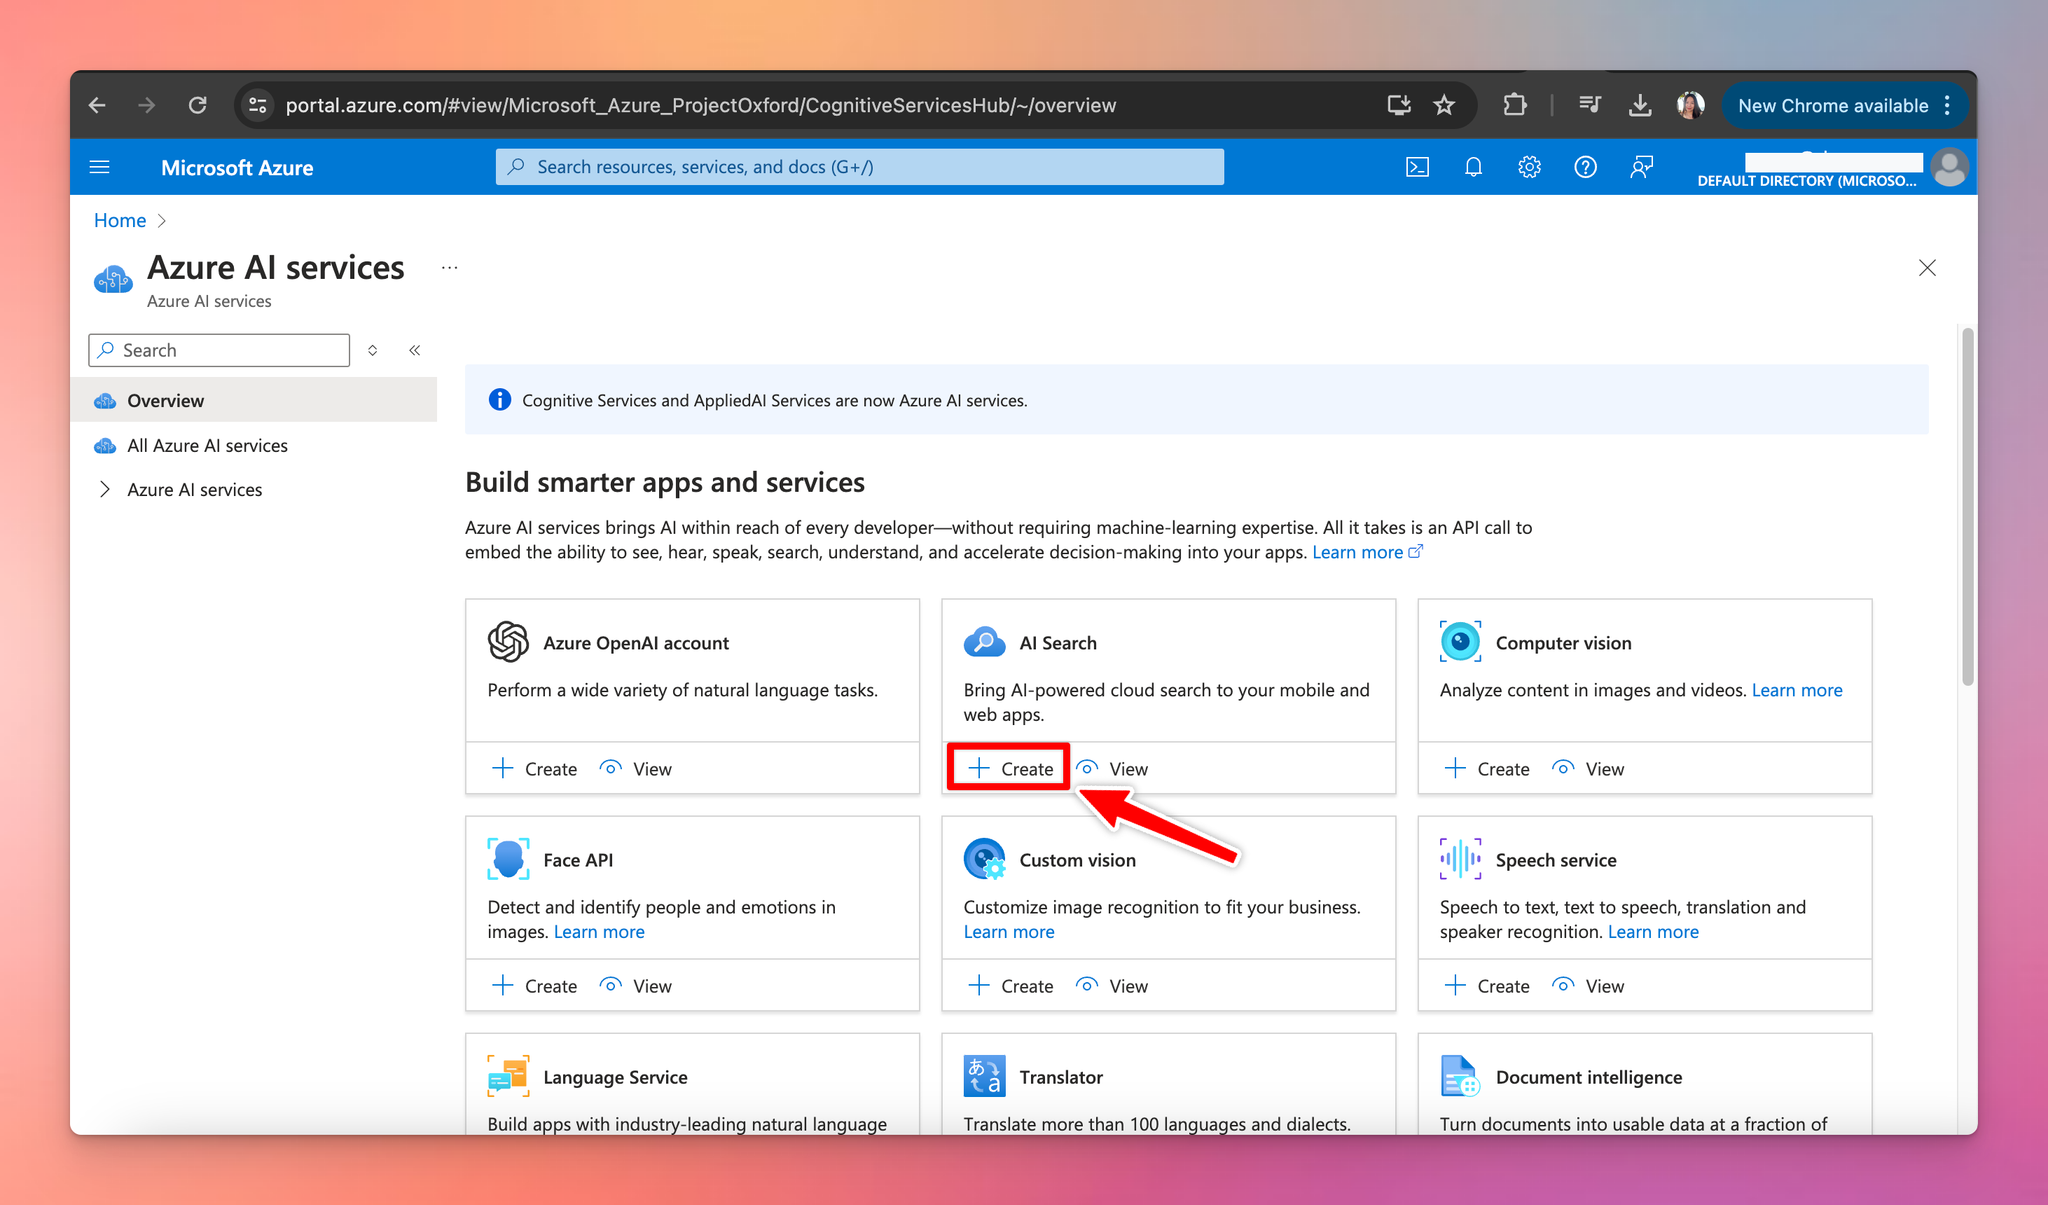This screenshot has width=2048, height=1205.
Task: View Face API resources
Action: coord(636,985)
